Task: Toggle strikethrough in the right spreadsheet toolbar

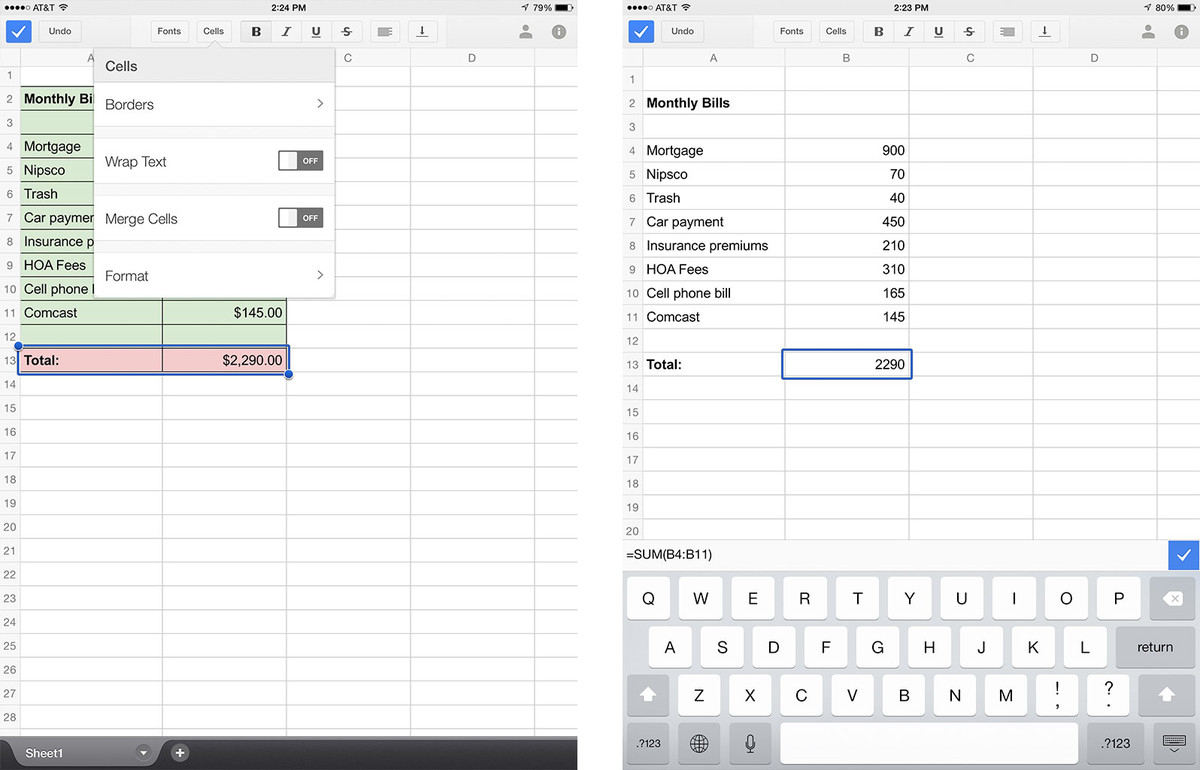Action: click(x=969, y=31)
